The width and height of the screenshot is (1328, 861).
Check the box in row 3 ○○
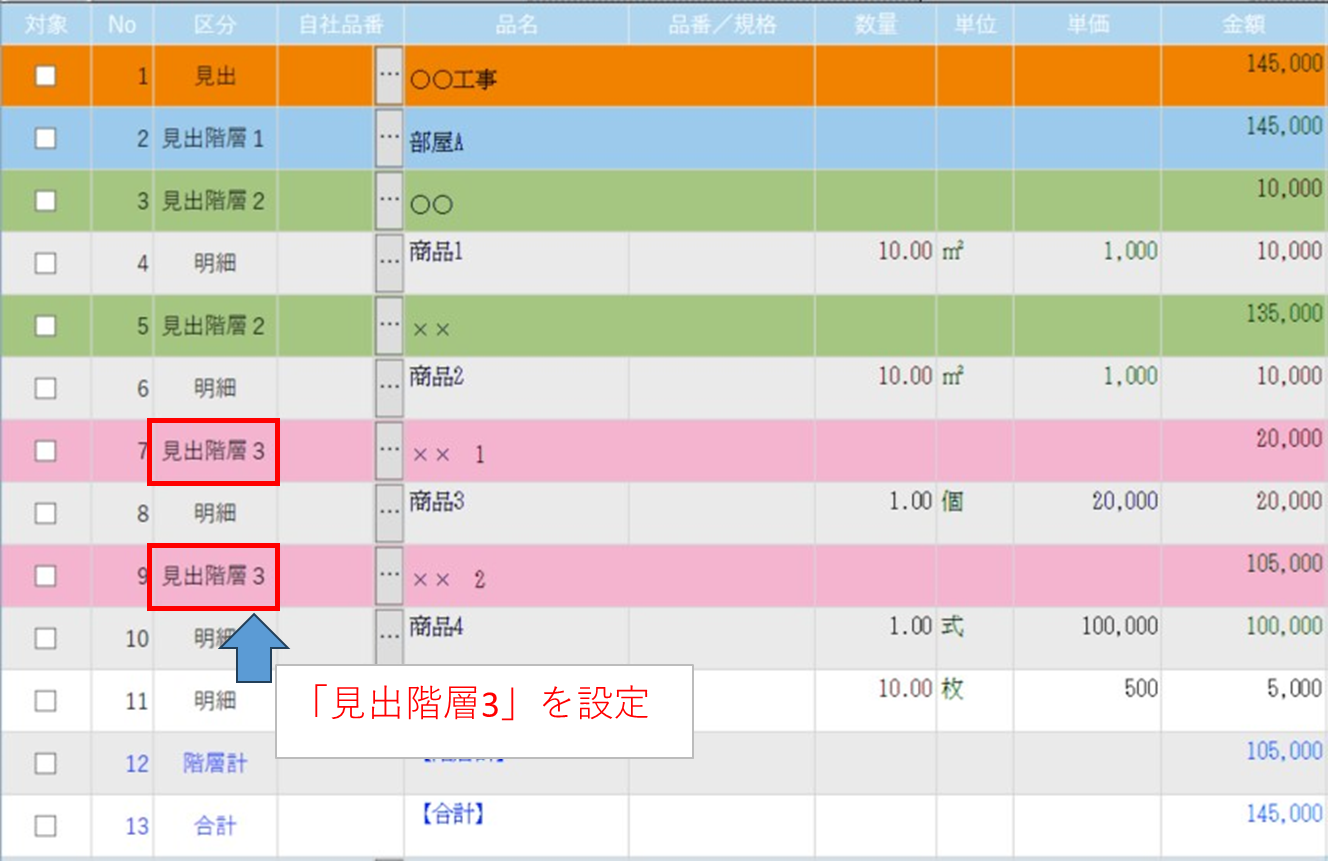[x=45, y=201]
